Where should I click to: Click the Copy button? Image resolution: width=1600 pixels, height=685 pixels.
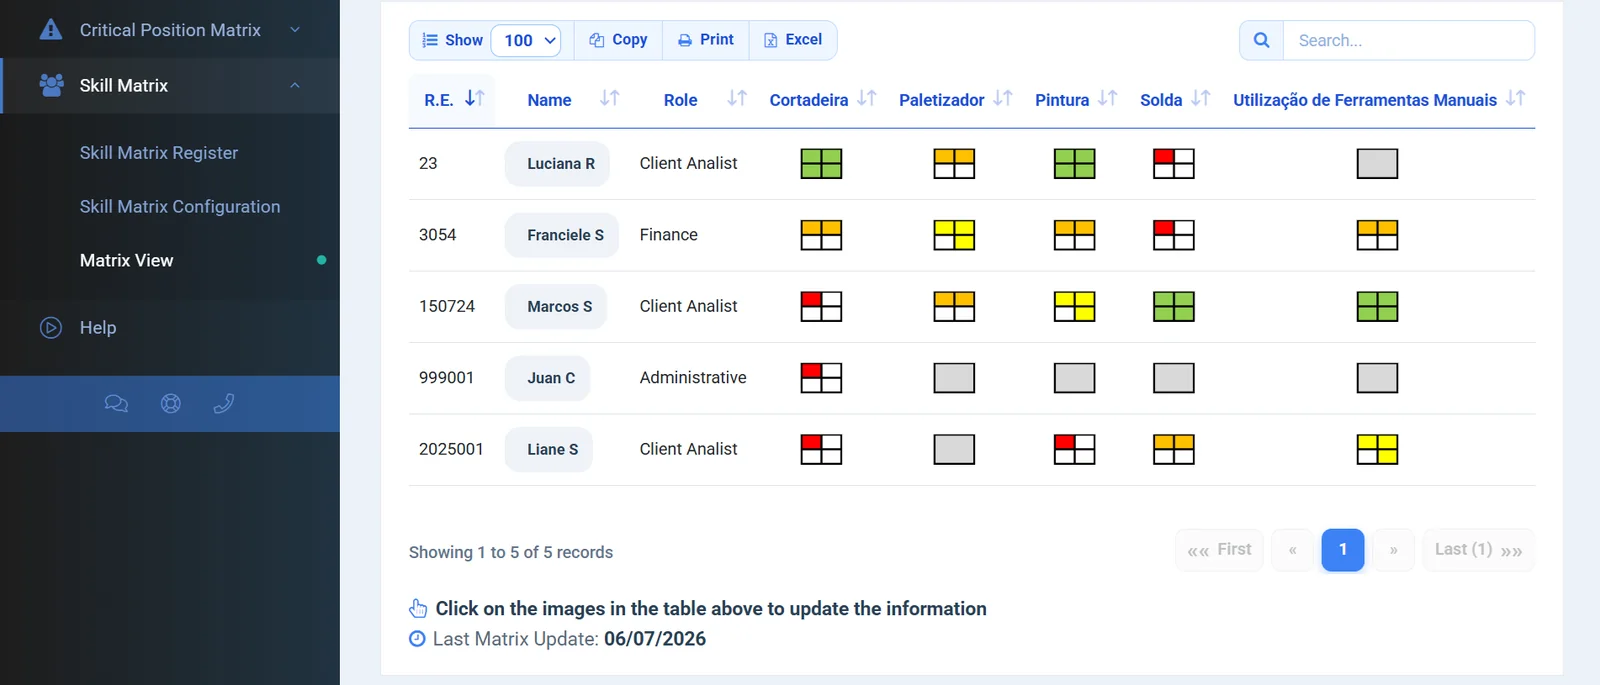point(618,40)
